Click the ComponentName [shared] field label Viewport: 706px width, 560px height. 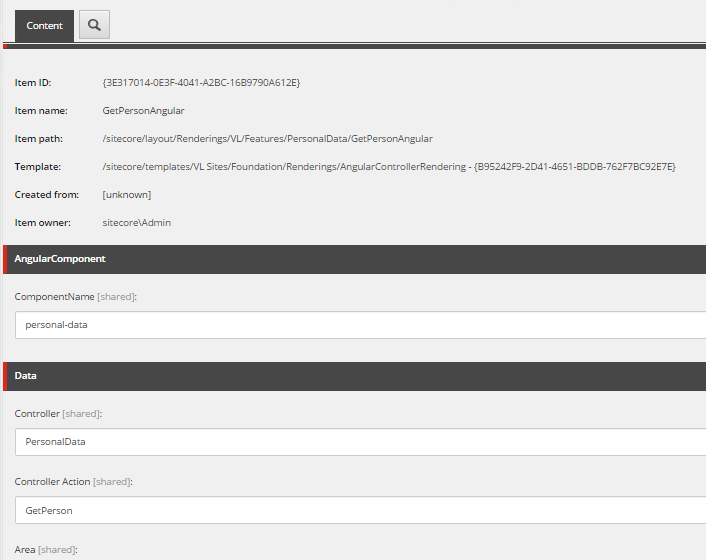(x=76, y=297)
